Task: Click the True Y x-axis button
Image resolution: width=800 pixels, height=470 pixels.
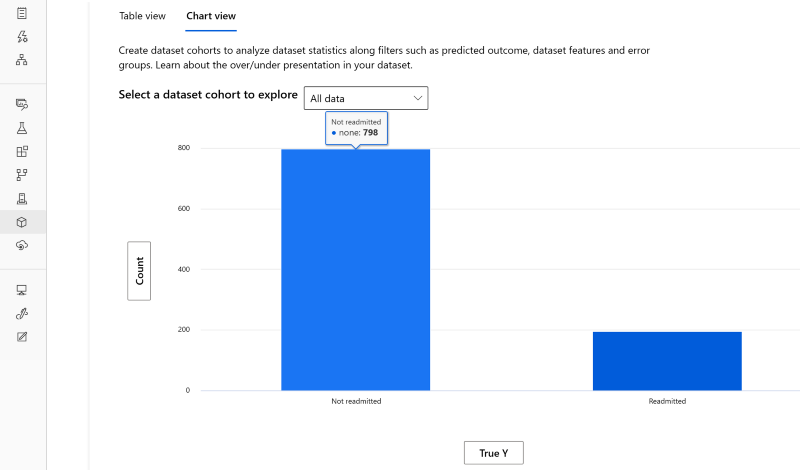Action: [493, 453]
